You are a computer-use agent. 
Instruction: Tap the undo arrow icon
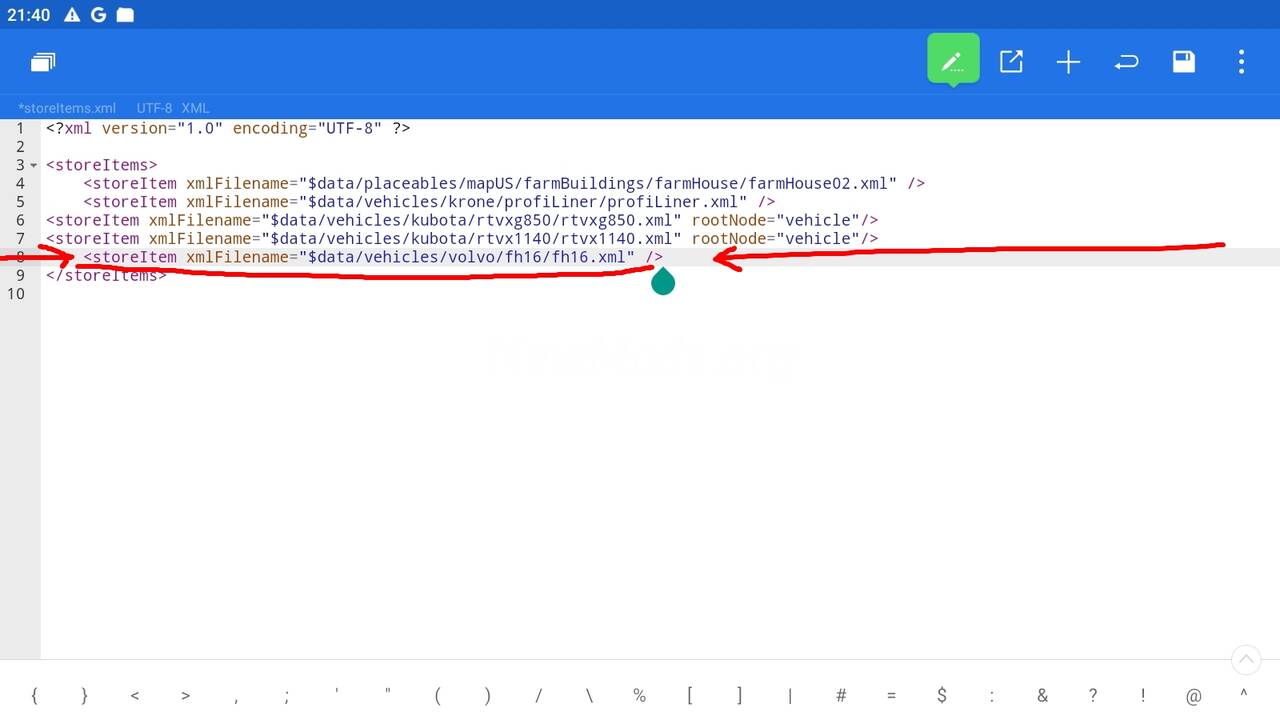[x=1126, y=62]
